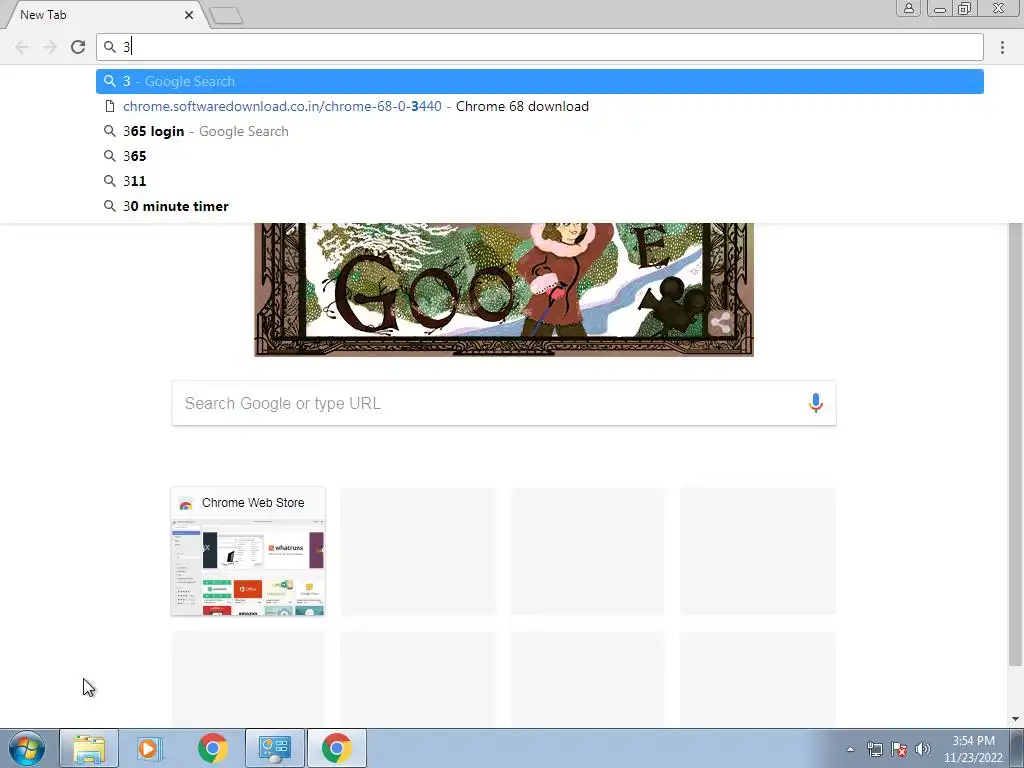Open Windows Explorer from the taskbar

(89, 748)
